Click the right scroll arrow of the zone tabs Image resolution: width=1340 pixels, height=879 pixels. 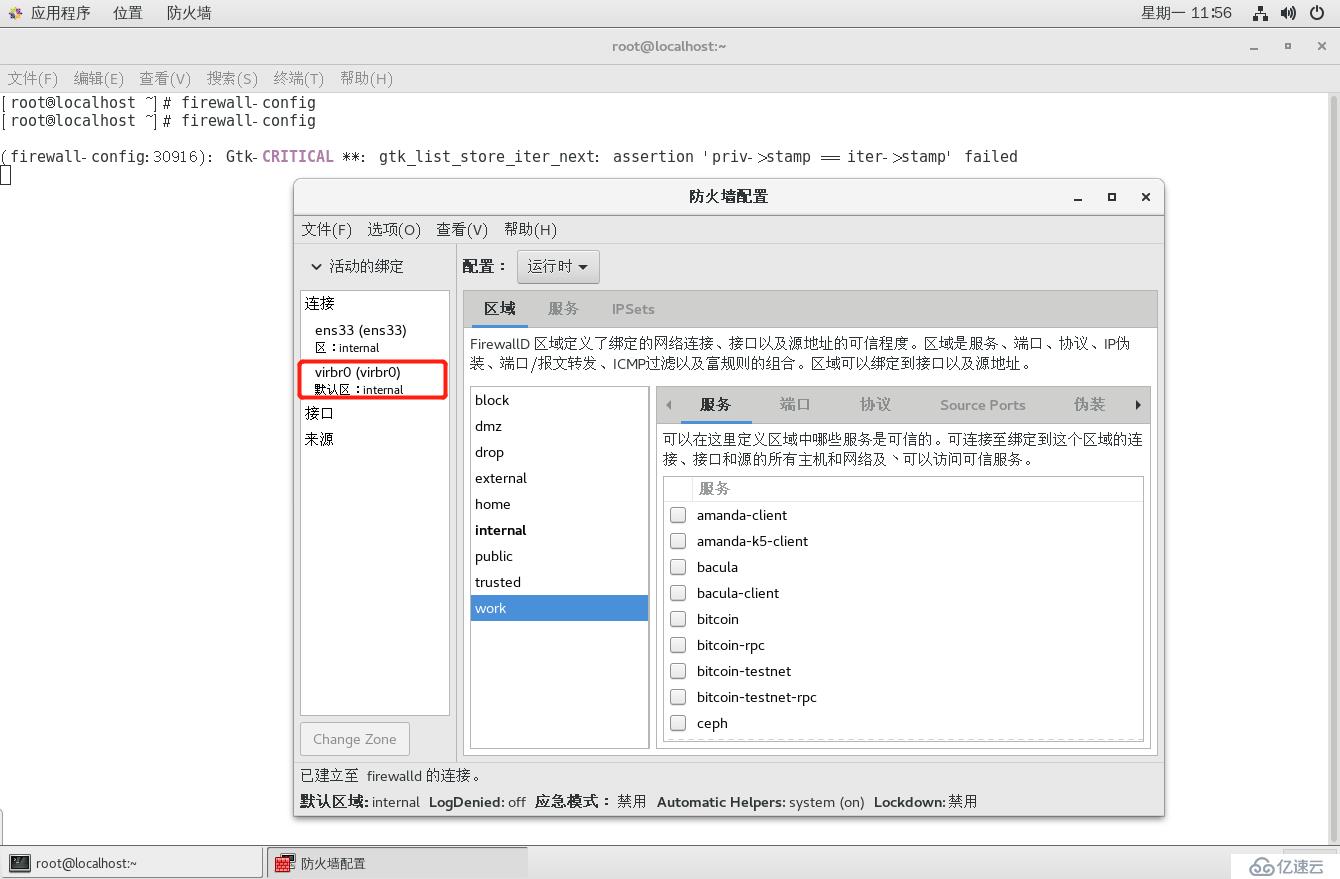(1138, 405)
